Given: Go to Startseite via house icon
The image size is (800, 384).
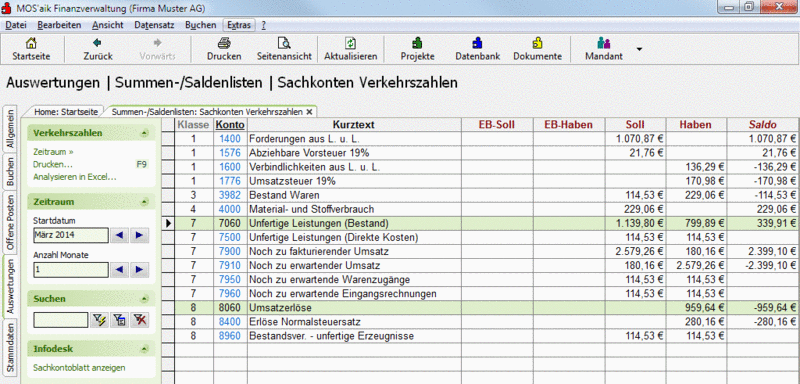Looking at the screenshot, I should click(x=31, y=43).
